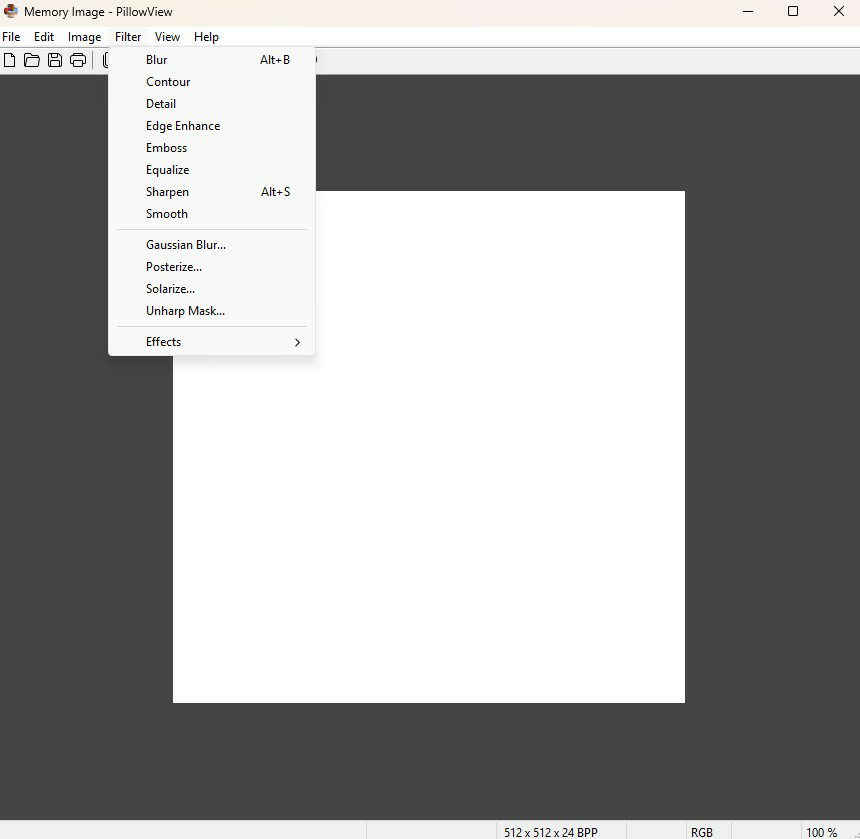Apply the Blur filter
Image resolution: width=860 pixels, height=839 pixels.
157,60
